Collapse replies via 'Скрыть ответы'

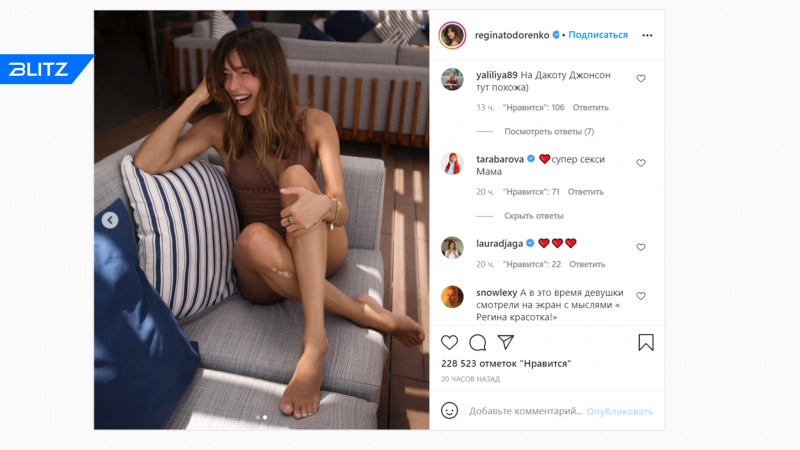click(534, 216)
